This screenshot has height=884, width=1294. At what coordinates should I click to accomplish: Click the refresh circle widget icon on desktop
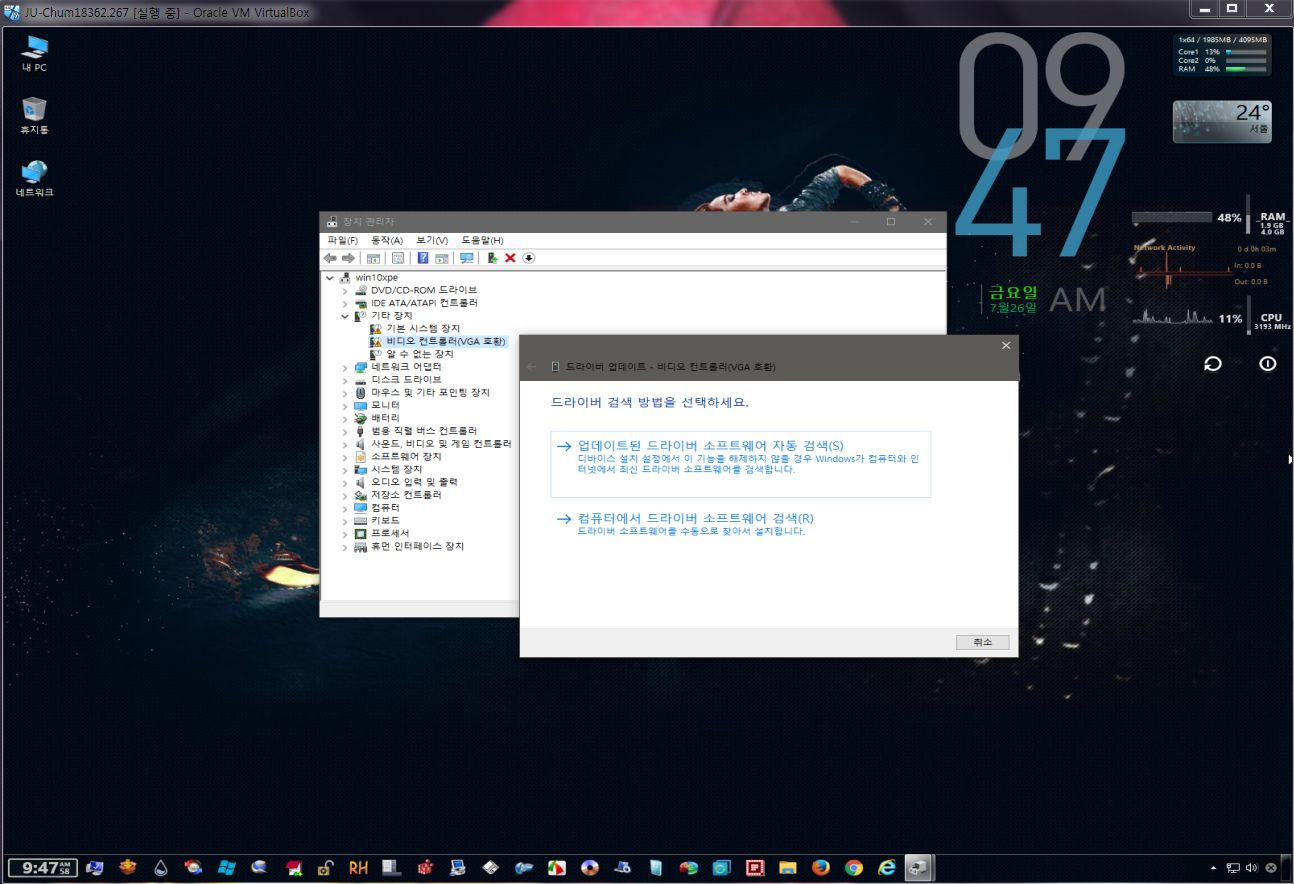click(1212, 364)
